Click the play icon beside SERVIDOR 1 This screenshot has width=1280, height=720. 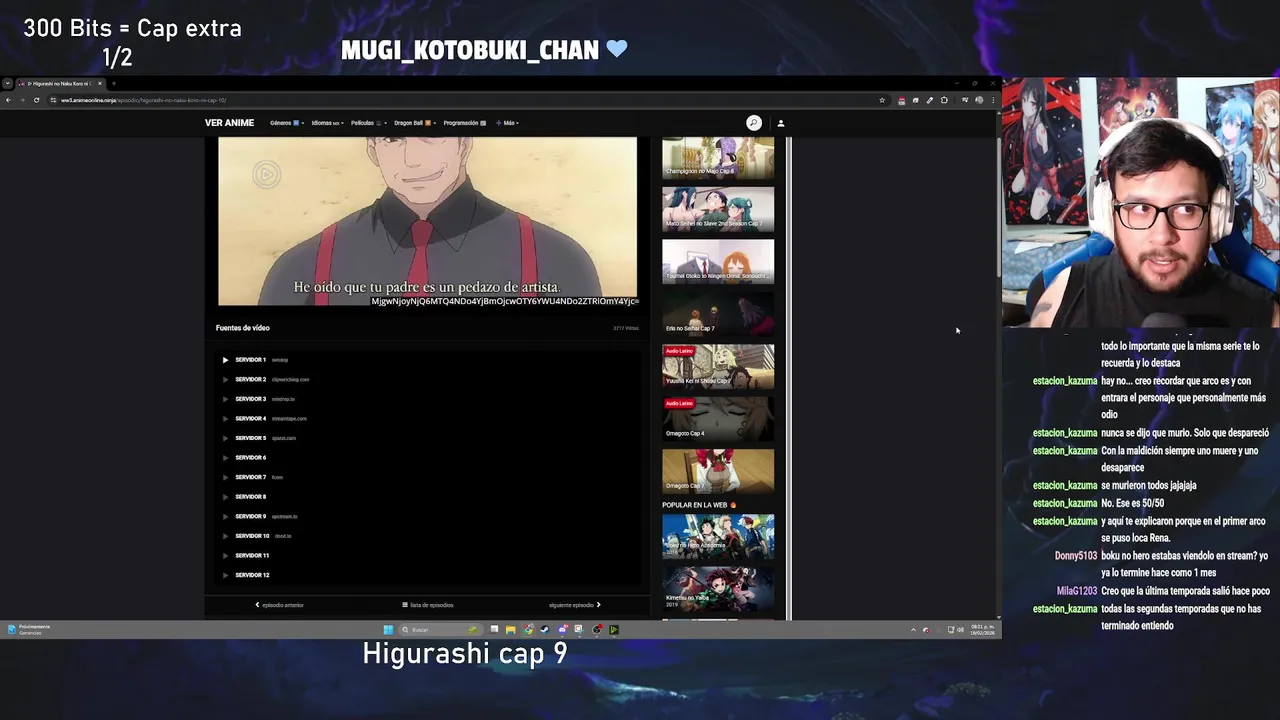point(225,360)
